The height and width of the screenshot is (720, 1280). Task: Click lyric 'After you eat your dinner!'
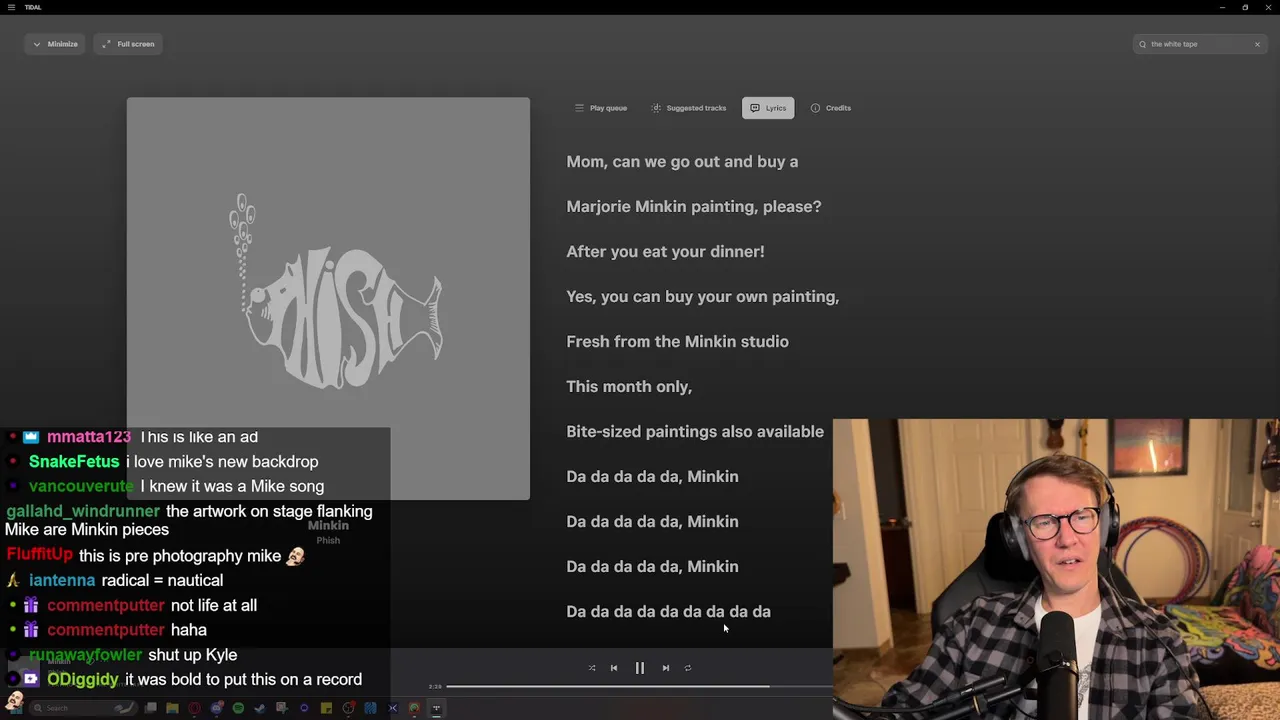point(665,252)
